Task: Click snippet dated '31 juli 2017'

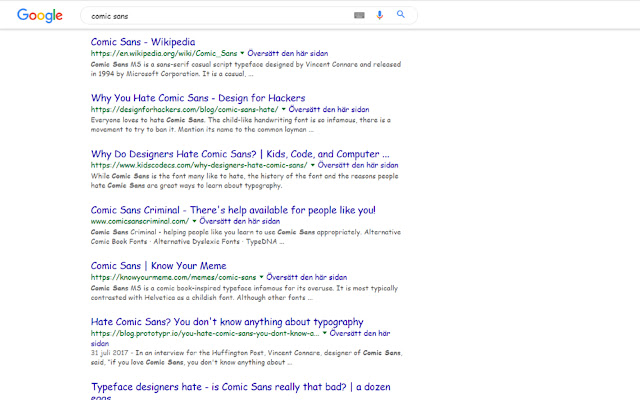Action: pos(247,358)
